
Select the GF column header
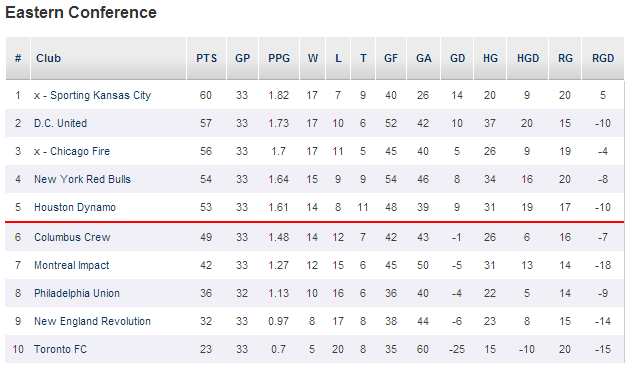(x=391, y=58)
